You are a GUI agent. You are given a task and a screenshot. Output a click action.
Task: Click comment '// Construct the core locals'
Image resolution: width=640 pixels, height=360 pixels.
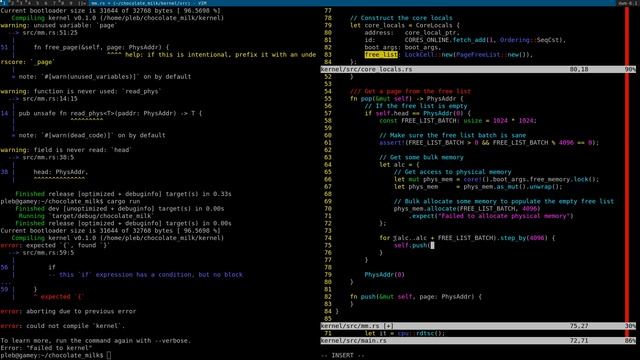pyautogui.click(x=401, y=18)
